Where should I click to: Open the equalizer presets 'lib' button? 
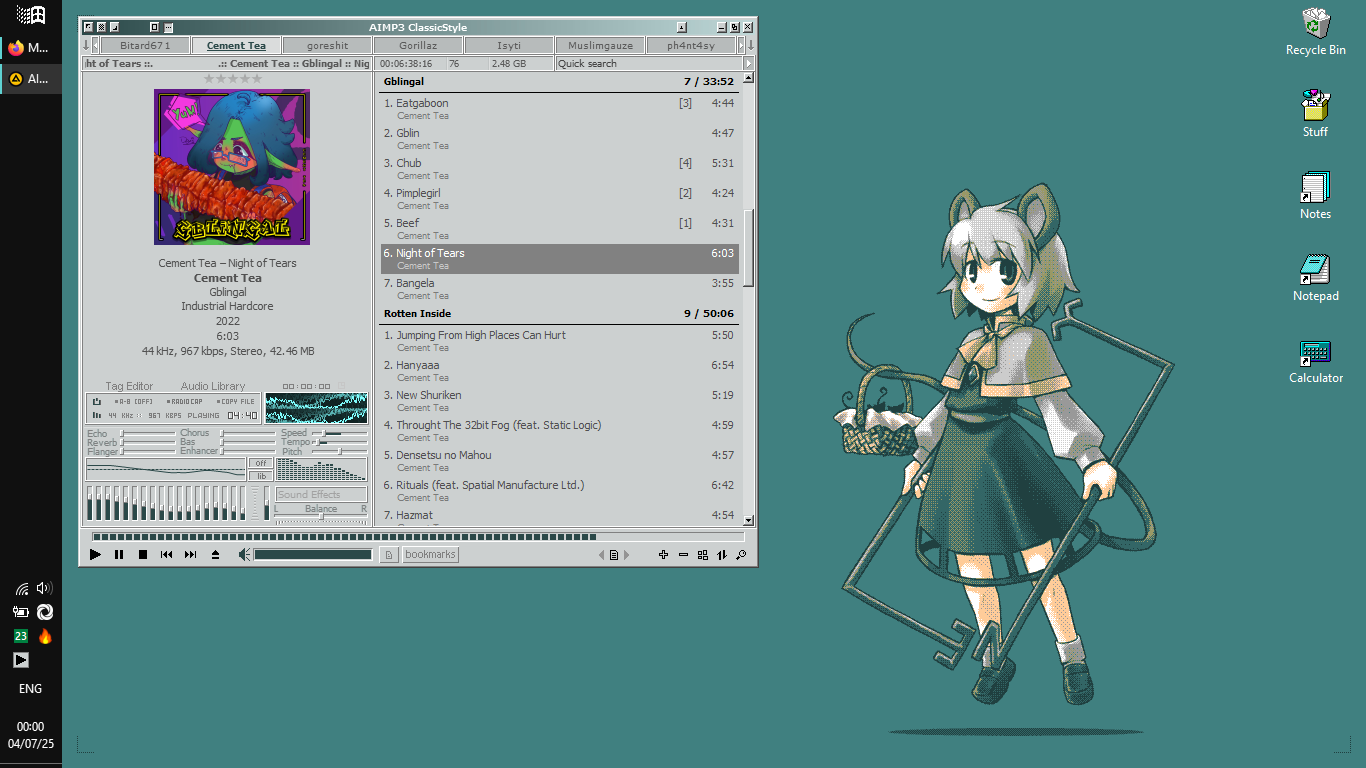pos(261,476)
